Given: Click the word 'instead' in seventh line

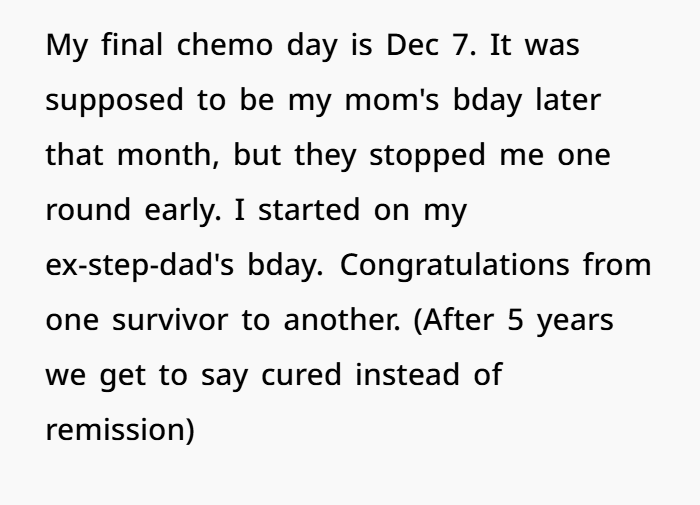Looking at the screenshot, I should tap(408, 374).
